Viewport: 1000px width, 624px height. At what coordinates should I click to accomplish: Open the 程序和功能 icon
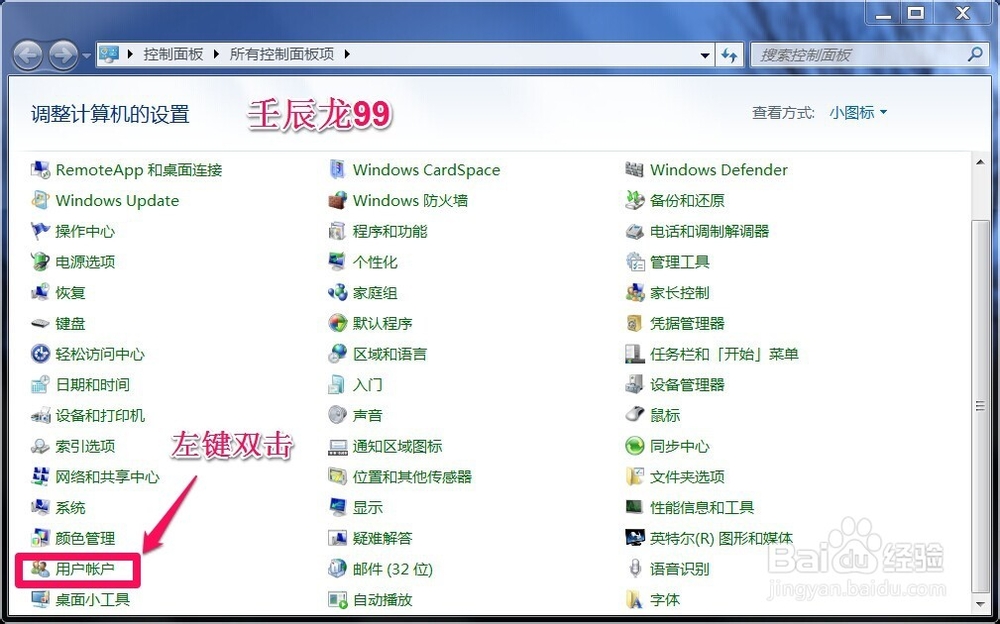click(337, 231)
